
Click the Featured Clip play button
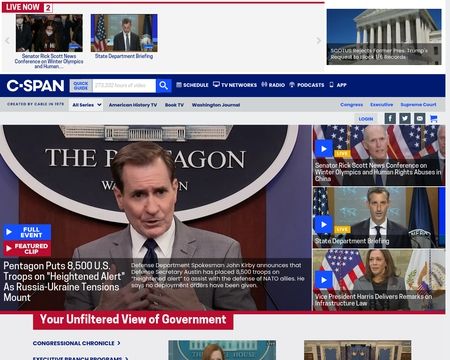click(x=27, y=248)
